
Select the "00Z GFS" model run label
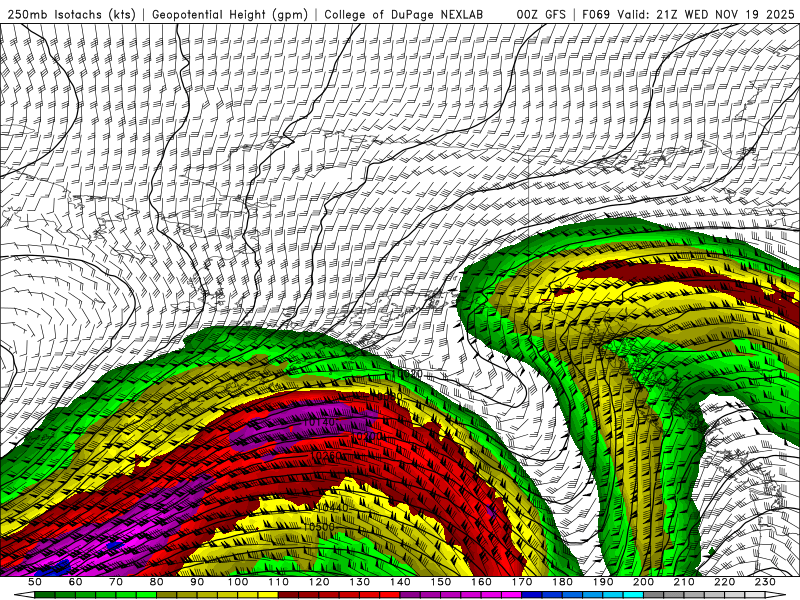[541, 15]
